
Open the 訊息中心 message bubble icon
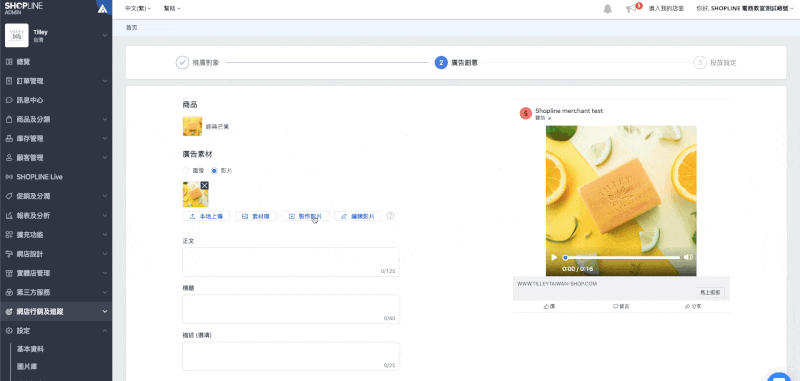pyautogui.click(x=9, y=100)
